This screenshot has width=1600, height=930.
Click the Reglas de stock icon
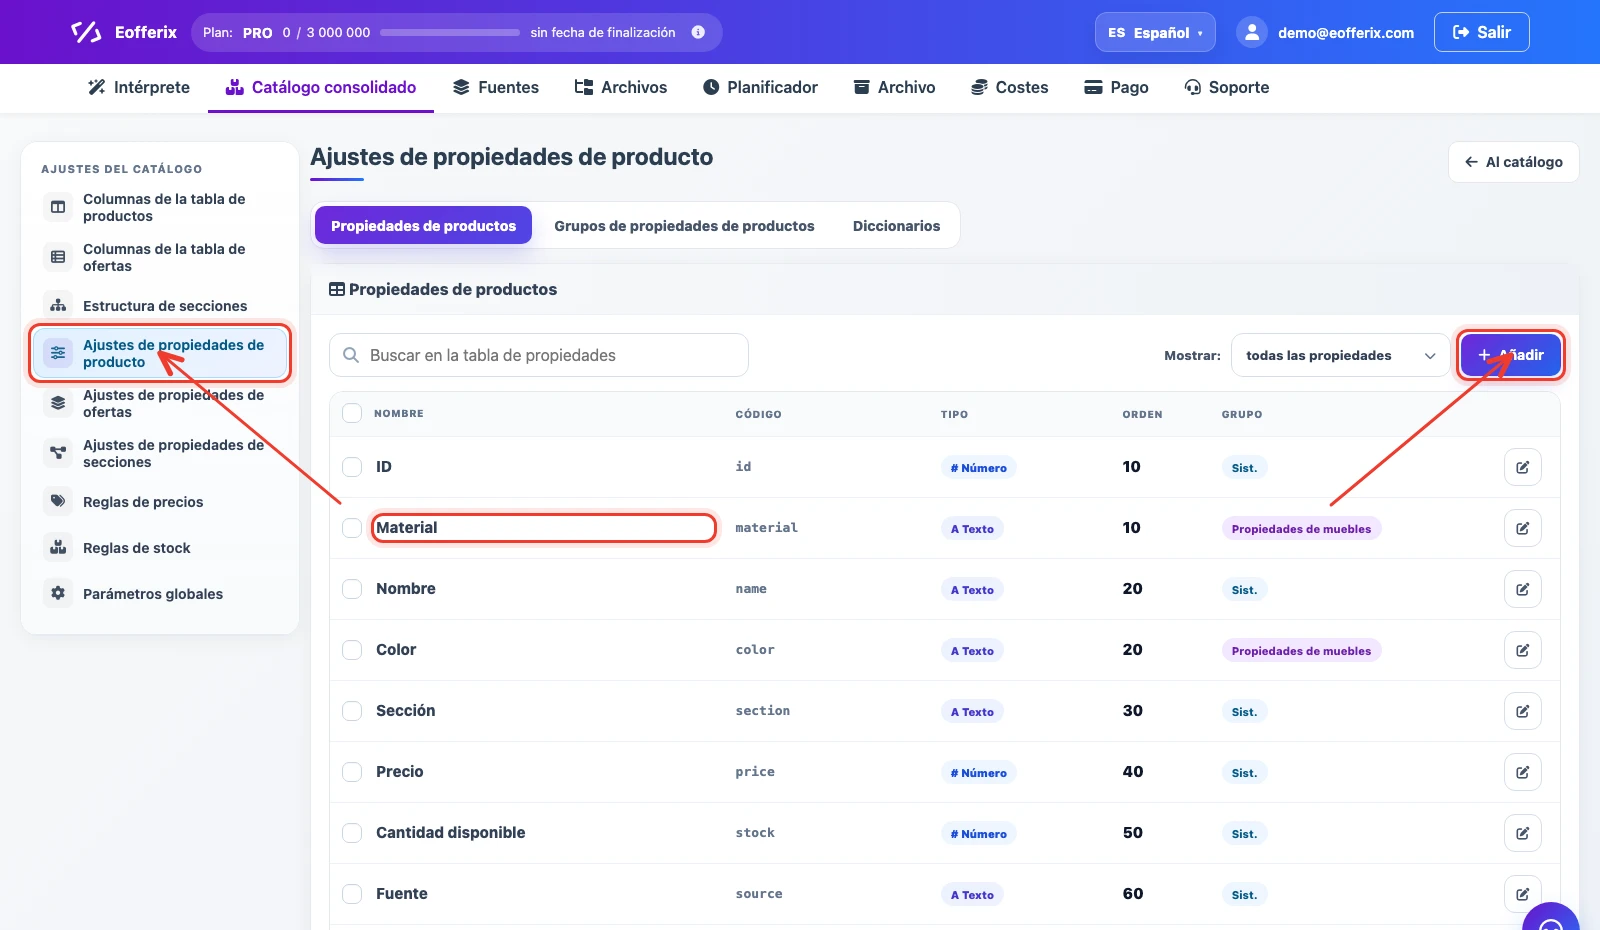58,547
